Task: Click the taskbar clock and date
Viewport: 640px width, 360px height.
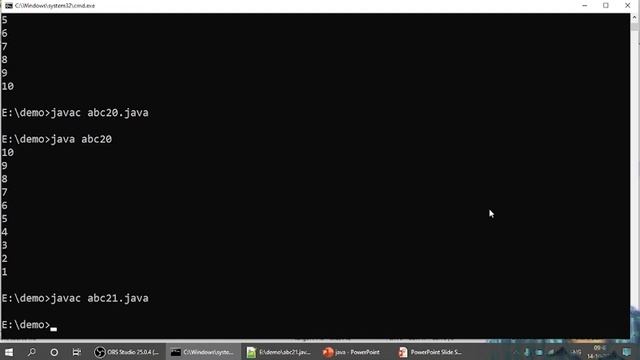Action: tap(598, 352)
